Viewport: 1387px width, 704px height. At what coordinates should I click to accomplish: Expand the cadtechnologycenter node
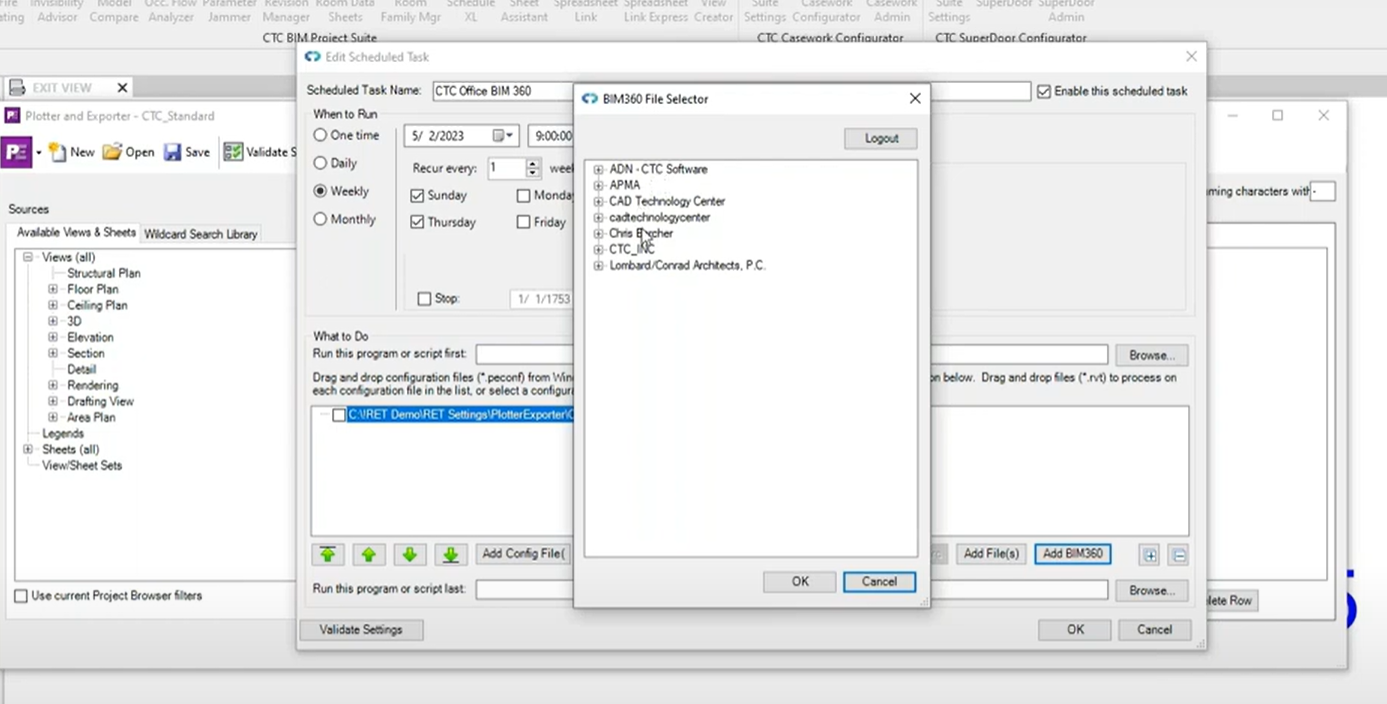598,217
